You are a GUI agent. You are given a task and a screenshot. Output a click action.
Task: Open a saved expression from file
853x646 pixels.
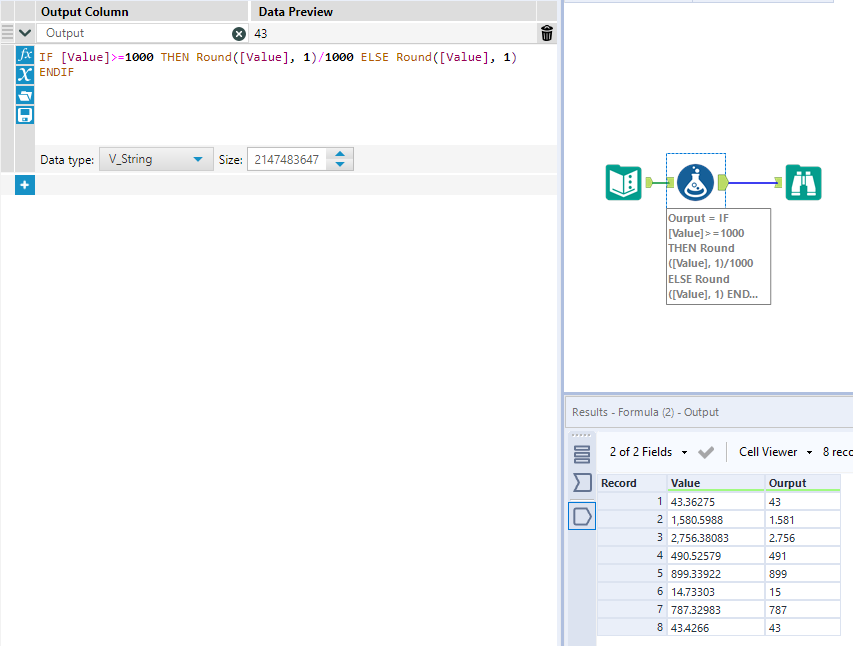25,95
